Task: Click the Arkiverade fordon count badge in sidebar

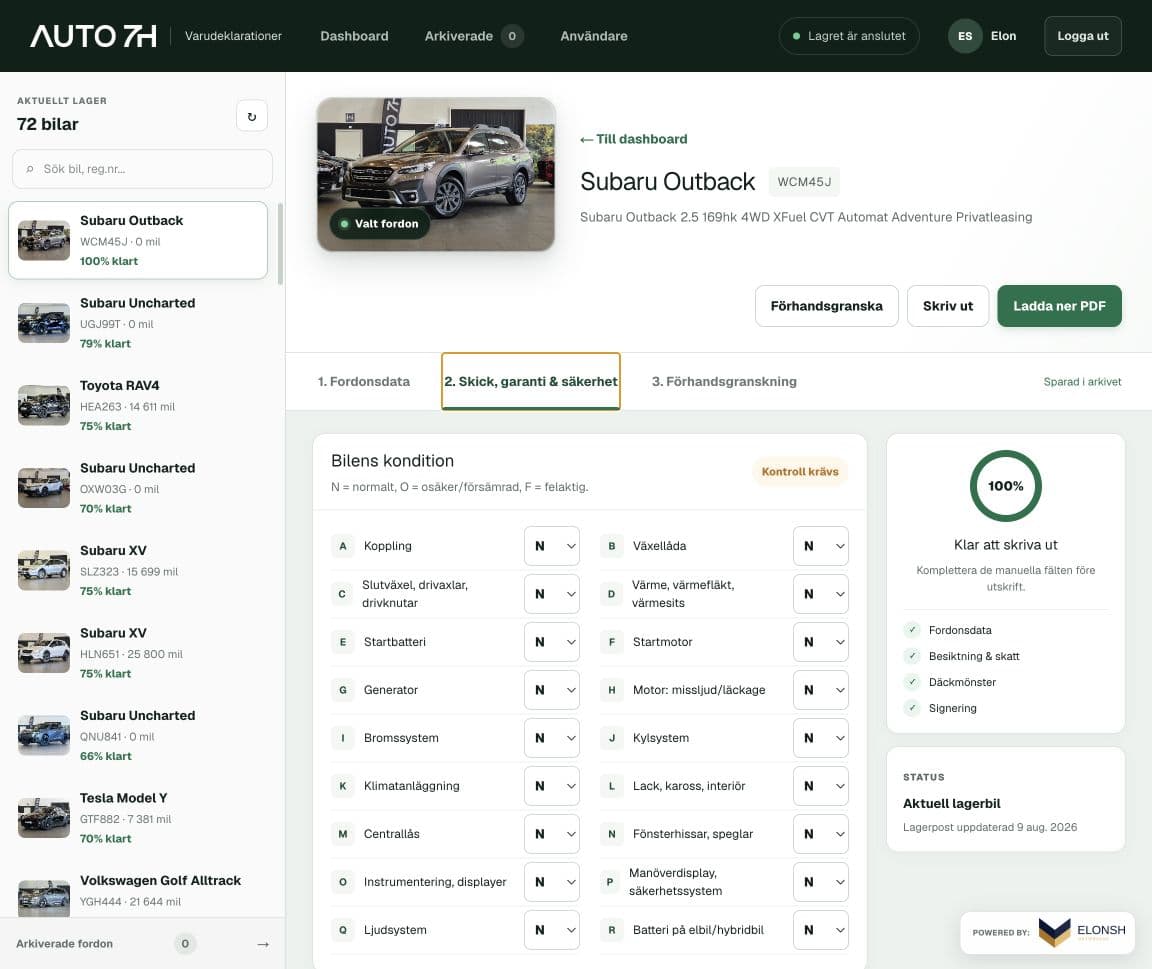Action: click(x=185, y=944)
